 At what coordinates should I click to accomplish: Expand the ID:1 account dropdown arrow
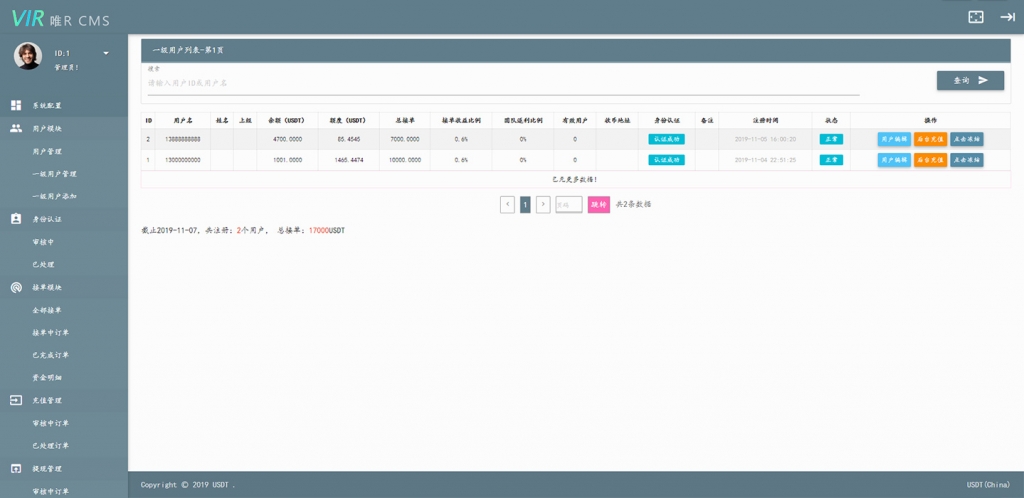click(x=106, y=53)
